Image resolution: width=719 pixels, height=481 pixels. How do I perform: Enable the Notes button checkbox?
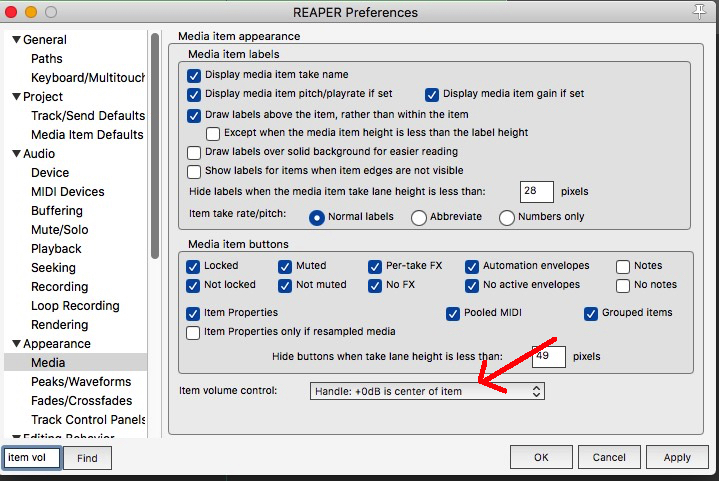pyautogui.click(x=623, y=266)
